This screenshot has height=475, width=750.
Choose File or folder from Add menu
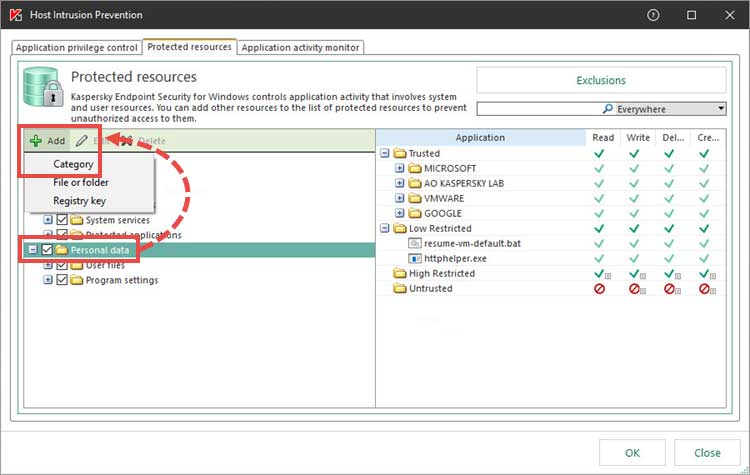point(81,183)
